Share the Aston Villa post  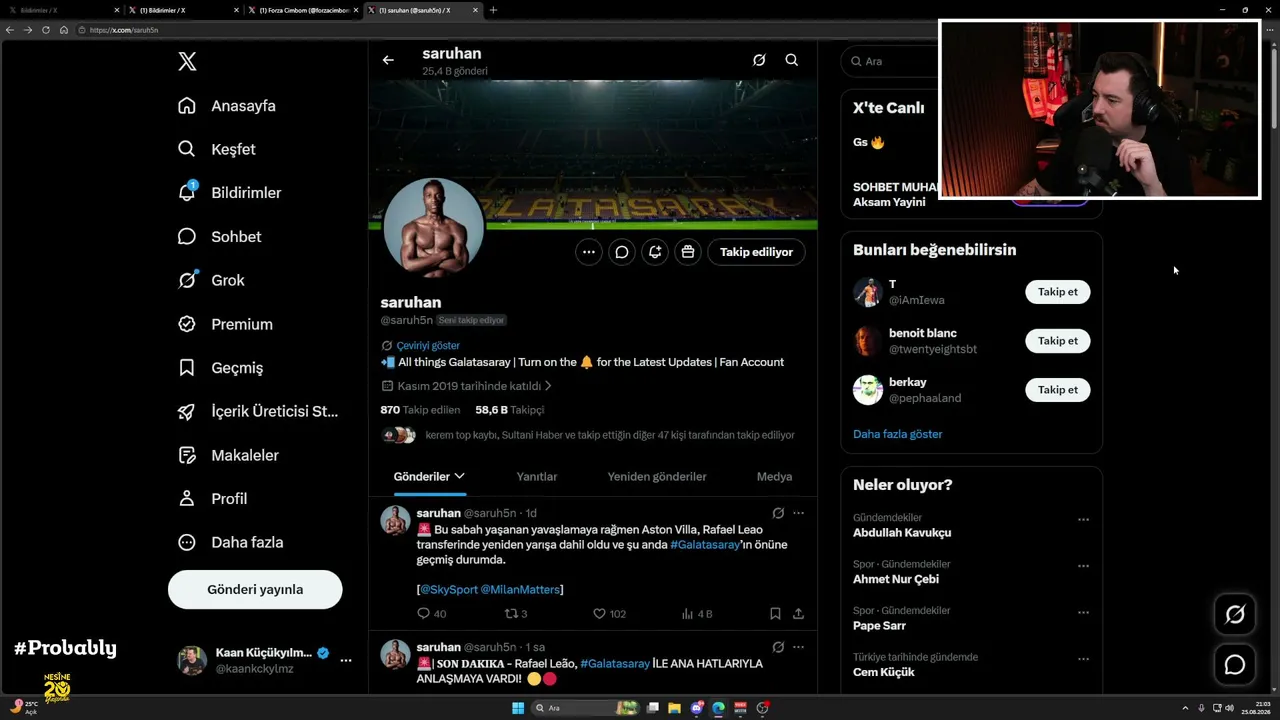click(798, 614)
